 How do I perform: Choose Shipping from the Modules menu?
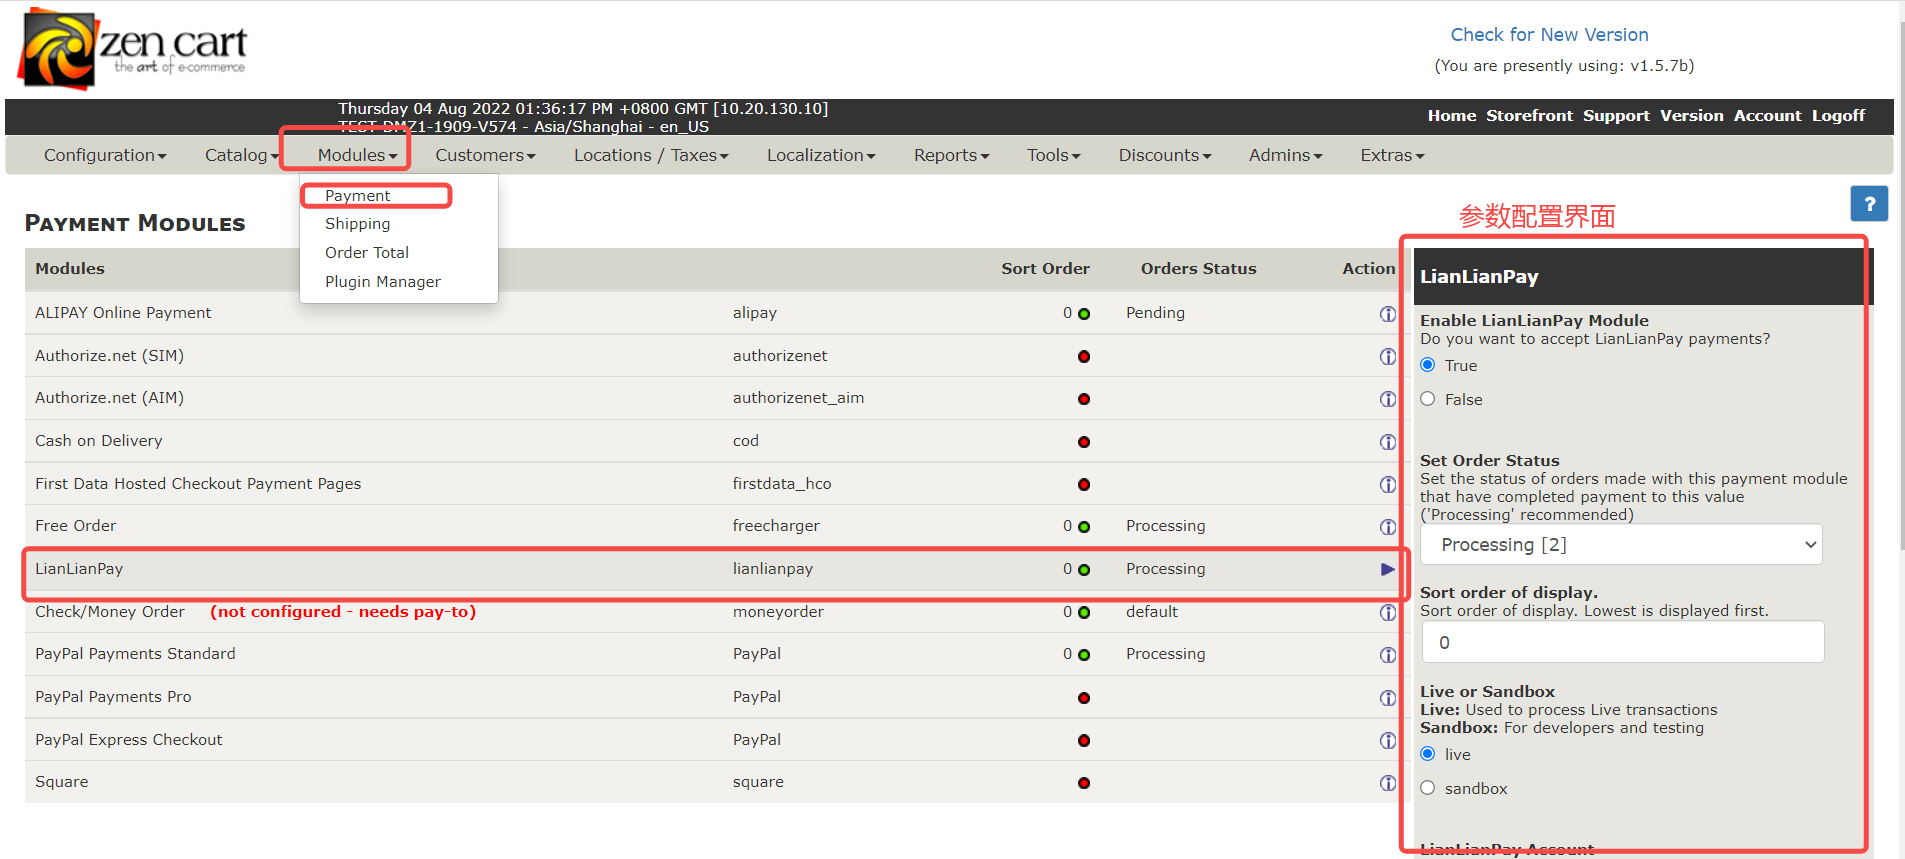coord(357,224)
